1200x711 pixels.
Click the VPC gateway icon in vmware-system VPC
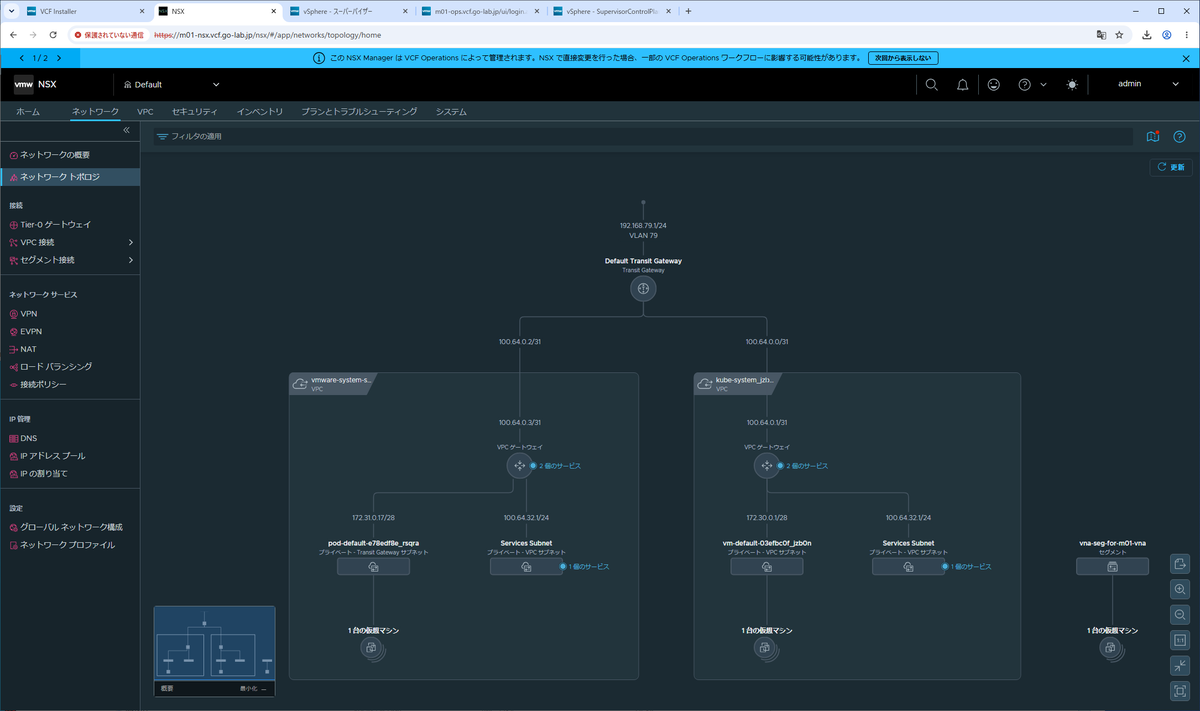tap(519, 465)
